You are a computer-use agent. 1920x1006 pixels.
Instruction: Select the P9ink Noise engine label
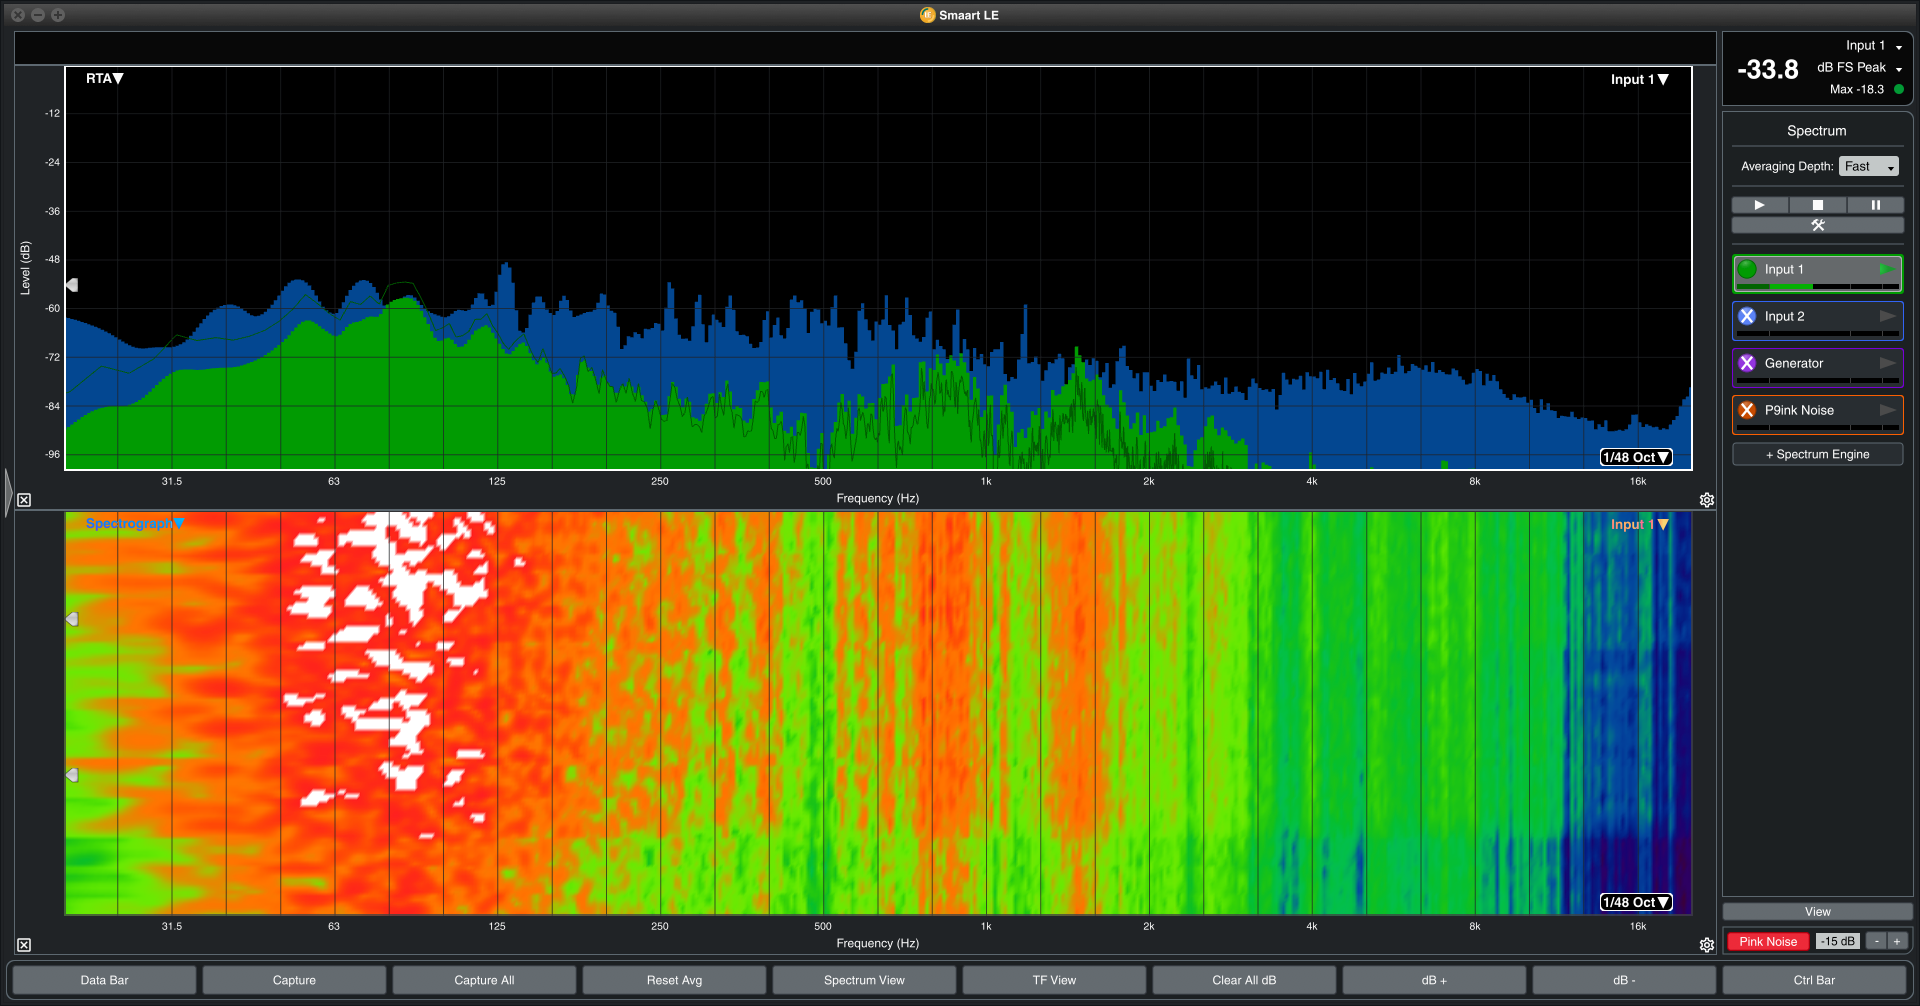click(x=1799, y=410)
